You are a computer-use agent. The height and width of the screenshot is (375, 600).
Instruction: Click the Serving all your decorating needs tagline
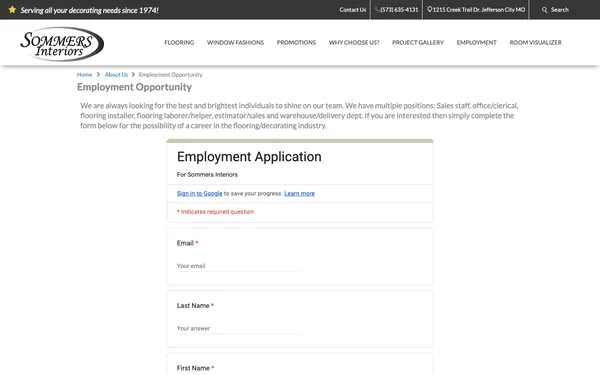(x=90, y=10)
